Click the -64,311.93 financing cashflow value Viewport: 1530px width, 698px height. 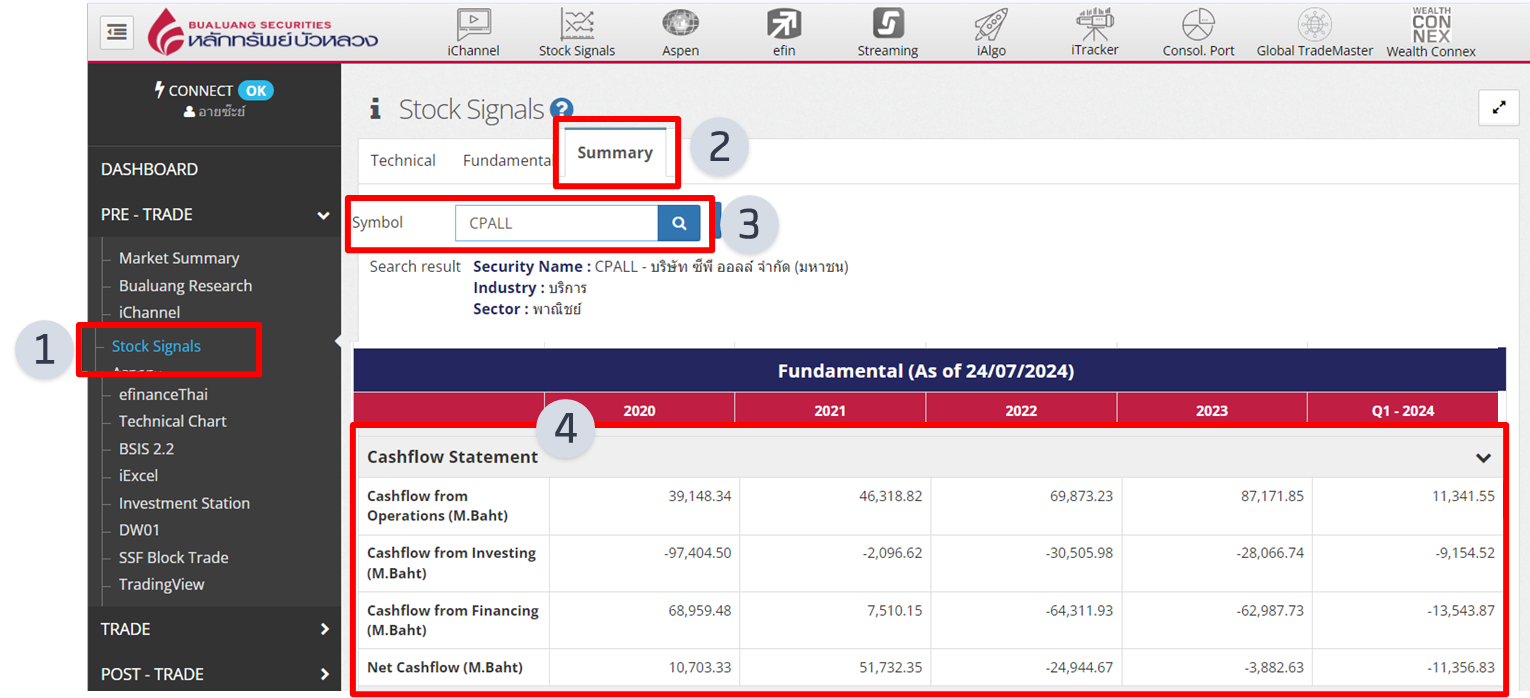pos(1079,610)
